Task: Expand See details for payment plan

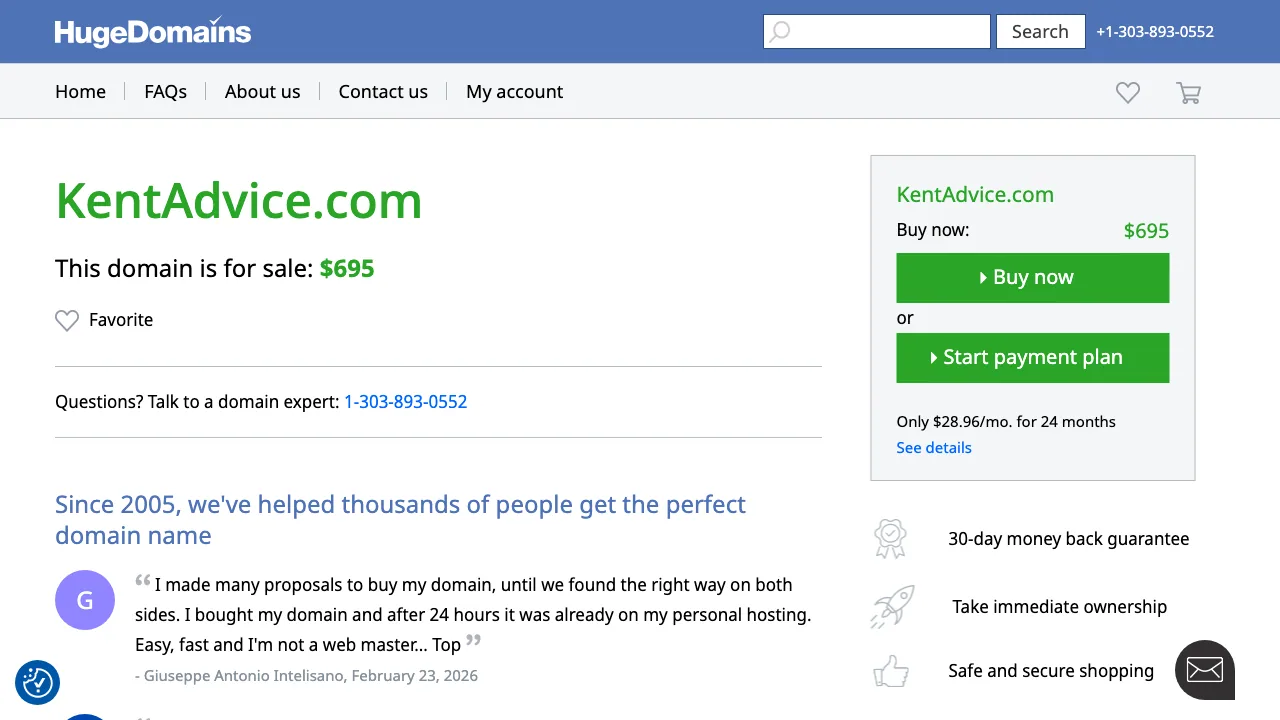Action: click(x=933, y=448)
